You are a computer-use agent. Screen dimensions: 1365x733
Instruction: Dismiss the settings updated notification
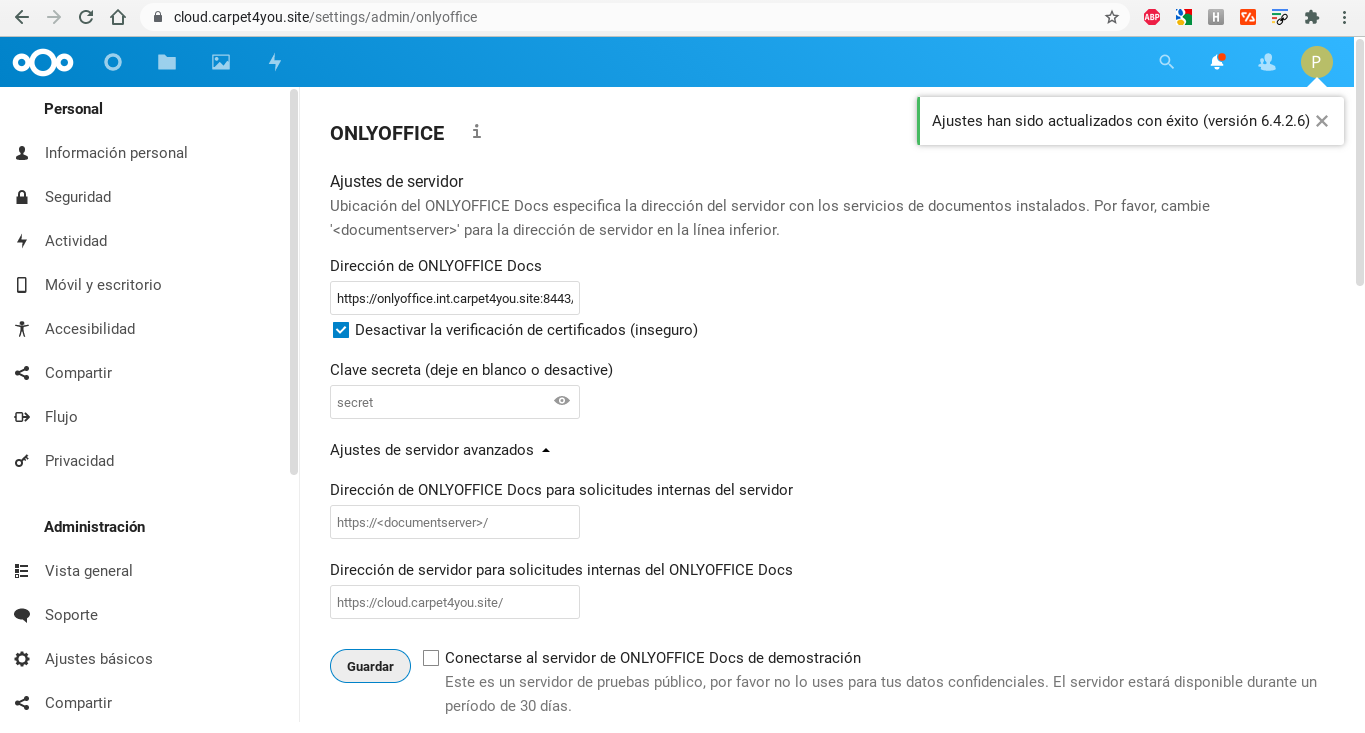click(x=1322, y=121)
